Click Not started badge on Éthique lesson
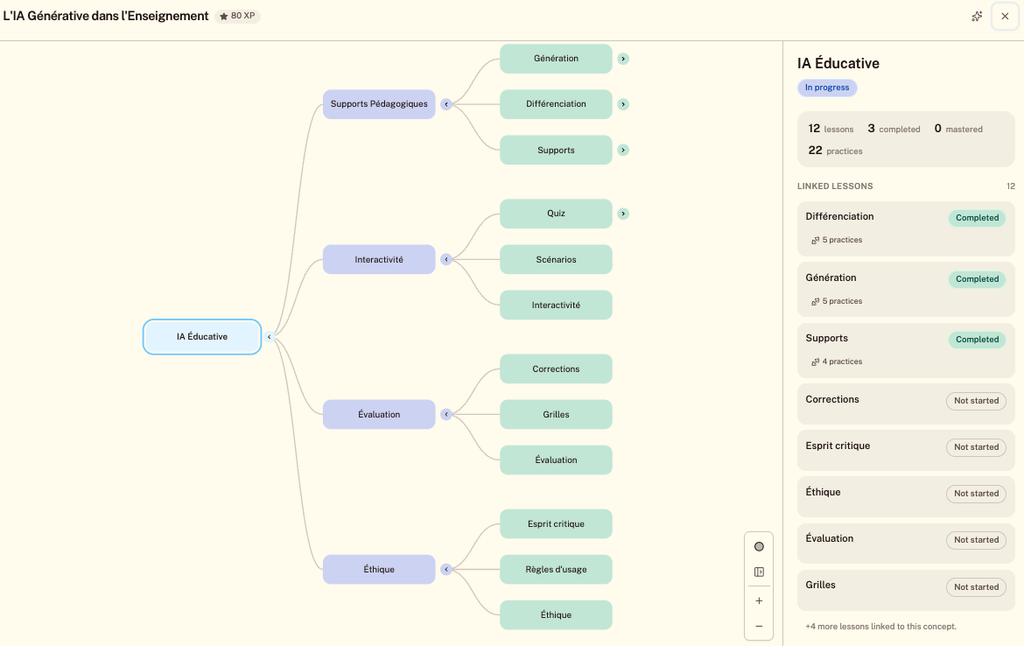The width and height of the screenshot is (1024, 646). (x=976, y=494)
